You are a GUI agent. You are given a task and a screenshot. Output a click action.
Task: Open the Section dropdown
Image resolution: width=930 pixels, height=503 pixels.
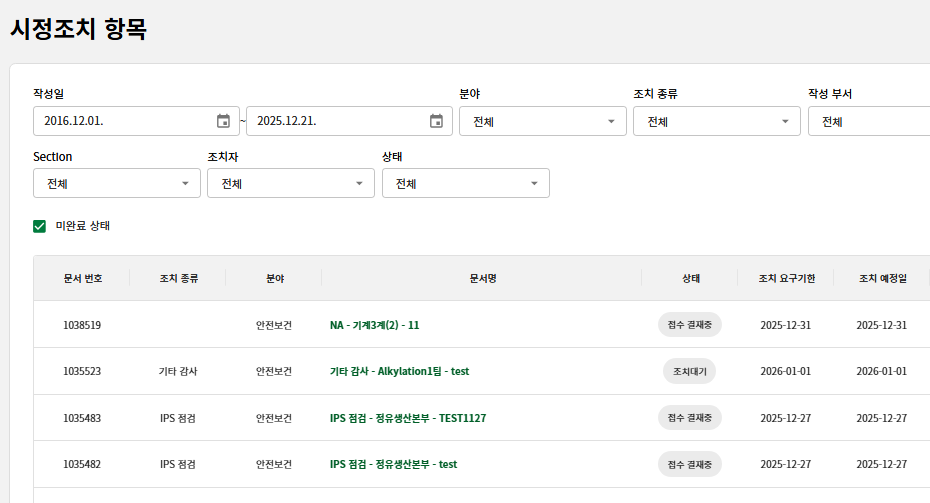tap(116, 184)
